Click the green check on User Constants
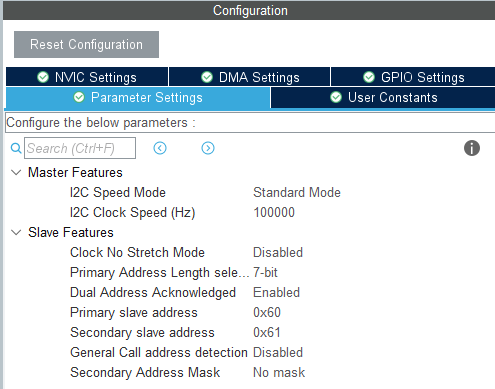This screenshot has height=389, width=495. point(336,97)
